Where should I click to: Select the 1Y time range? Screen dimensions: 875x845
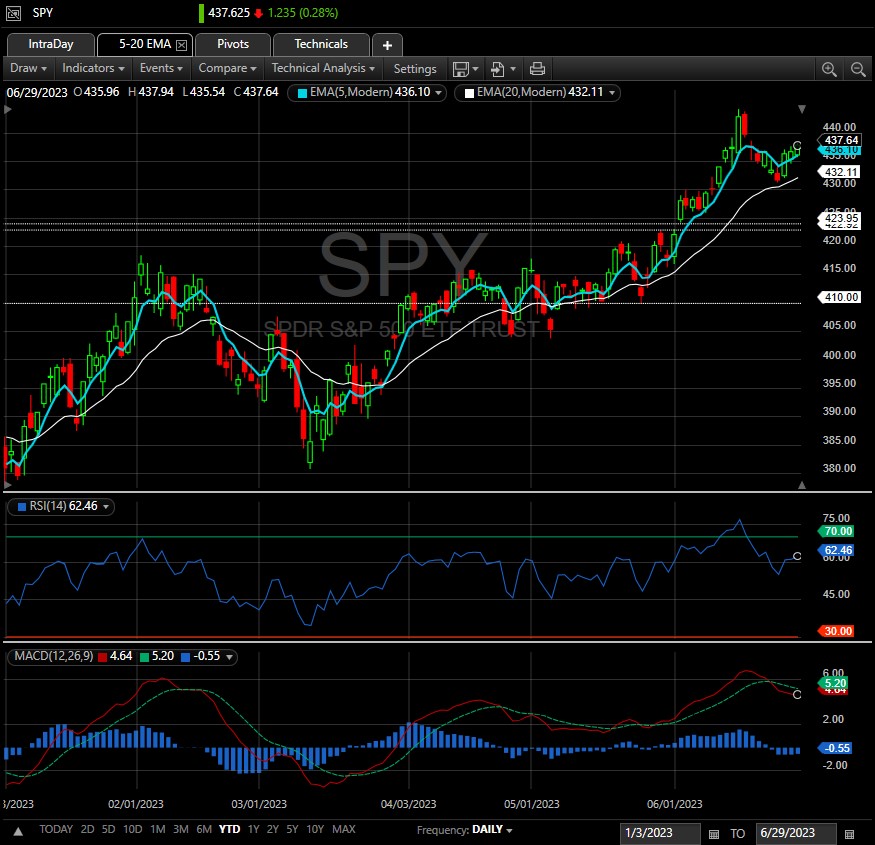[x=253, y=829]
